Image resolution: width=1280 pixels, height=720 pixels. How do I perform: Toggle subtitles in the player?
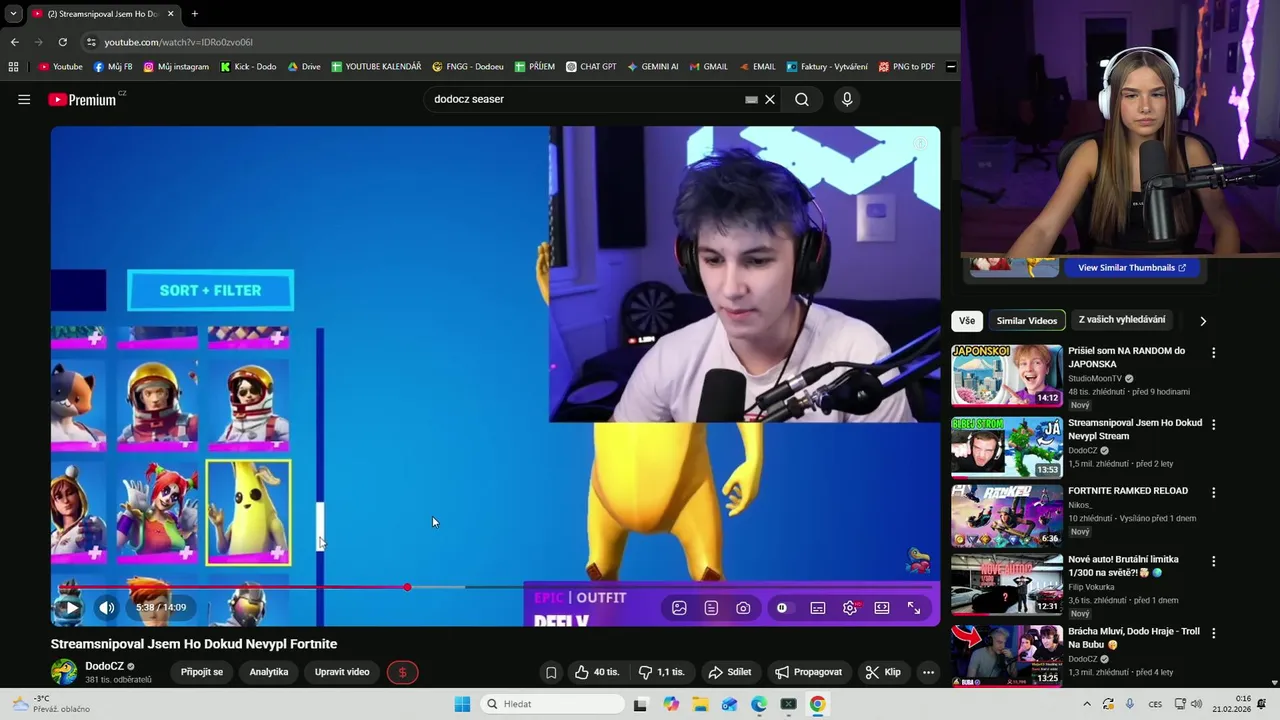coord(817,607)
